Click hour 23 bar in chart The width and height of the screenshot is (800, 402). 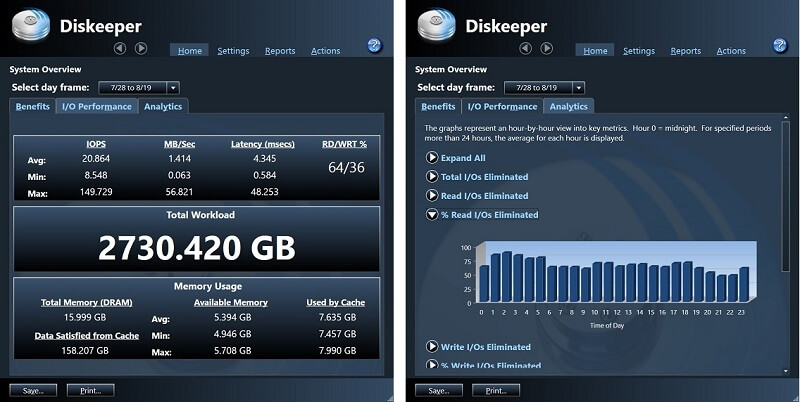tap(744, 284)
